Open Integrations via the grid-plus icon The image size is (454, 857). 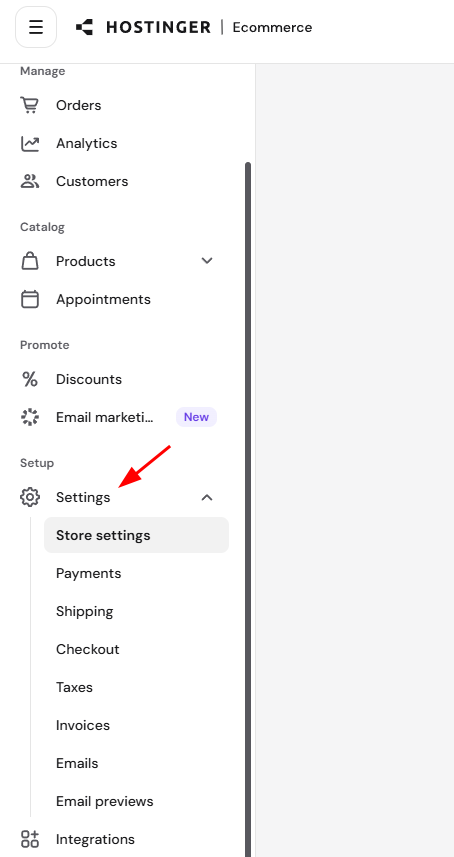30,839
